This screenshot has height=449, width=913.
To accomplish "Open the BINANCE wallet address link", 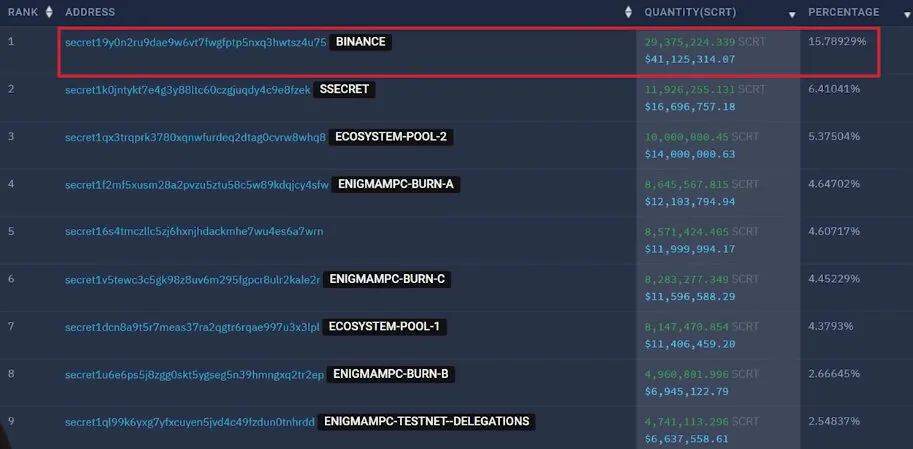I will pyautogui.click(x=196, y=42).
